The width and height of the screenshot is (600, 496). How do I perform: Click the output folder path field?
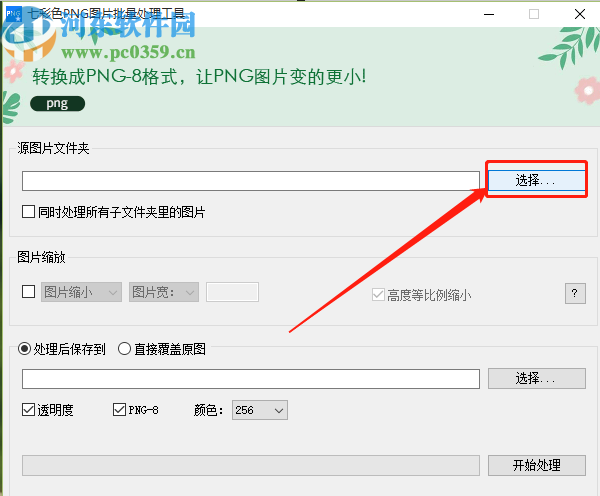pyautogui.click(x=251, y=379)
